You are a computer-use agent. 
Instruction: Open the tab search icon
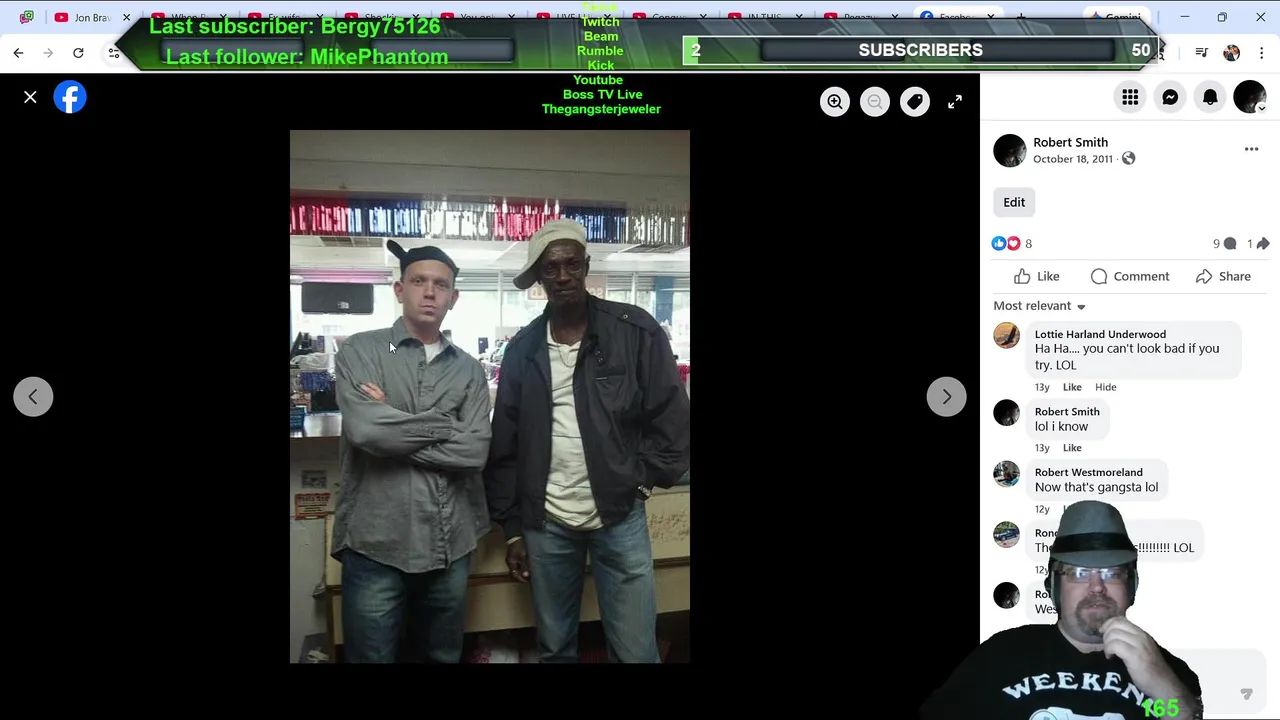[26, 17]
